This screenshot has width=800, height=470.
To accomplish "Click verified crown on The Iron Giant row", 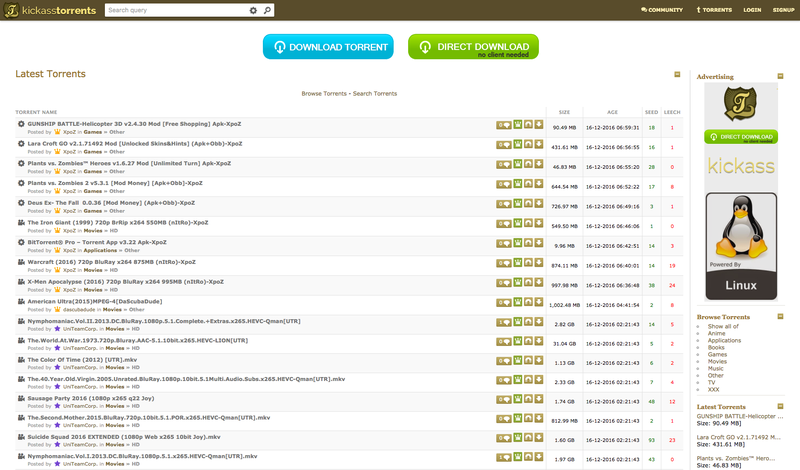I will pos(518,224).
